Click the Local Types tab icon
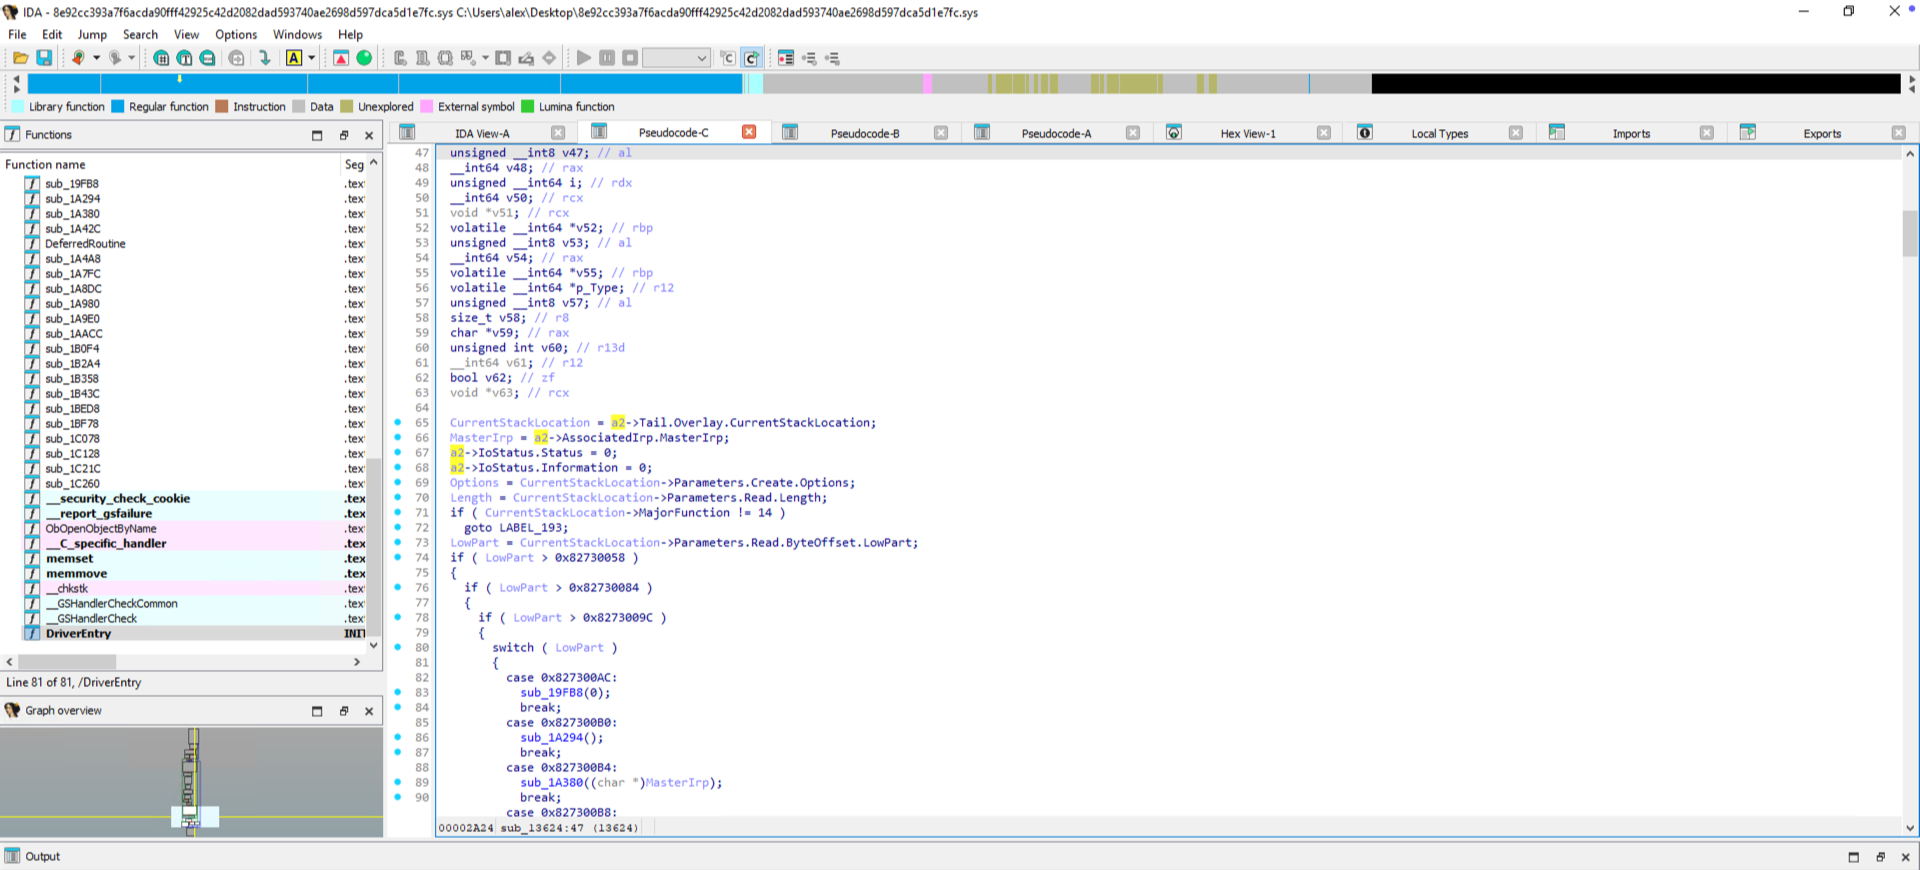The image size is (1920, 870). point(1365,132)
